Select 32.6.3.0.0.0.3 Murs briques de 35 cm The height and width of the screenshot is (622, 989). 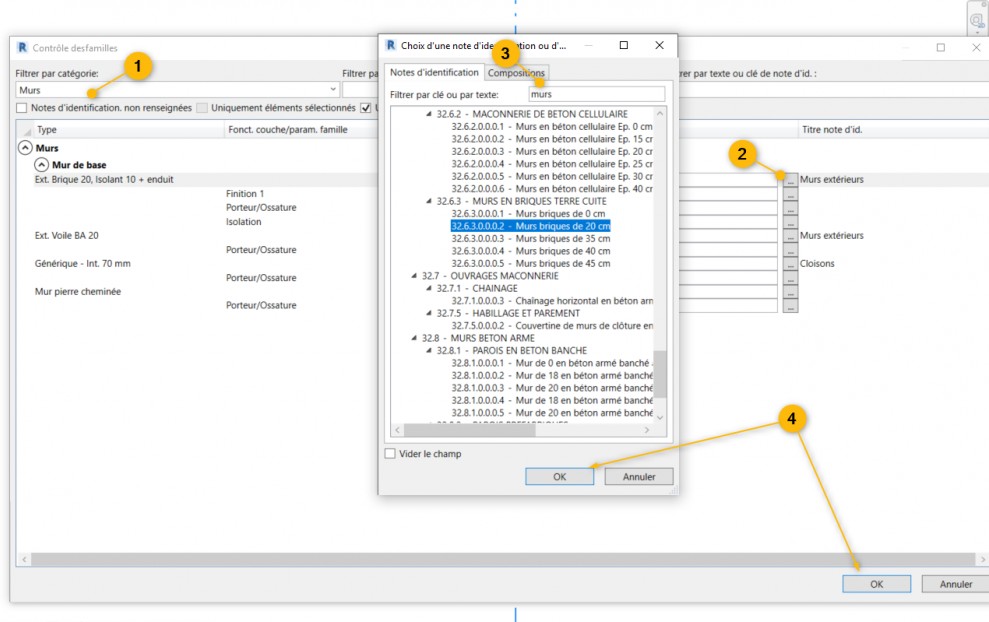point(530,238)
